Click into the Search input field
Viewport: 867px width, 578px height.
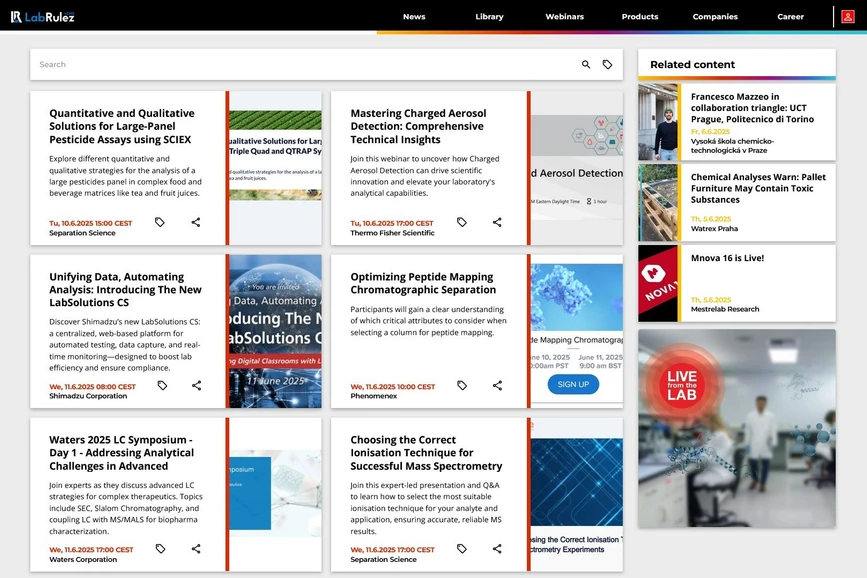click(x=304, y=65)
